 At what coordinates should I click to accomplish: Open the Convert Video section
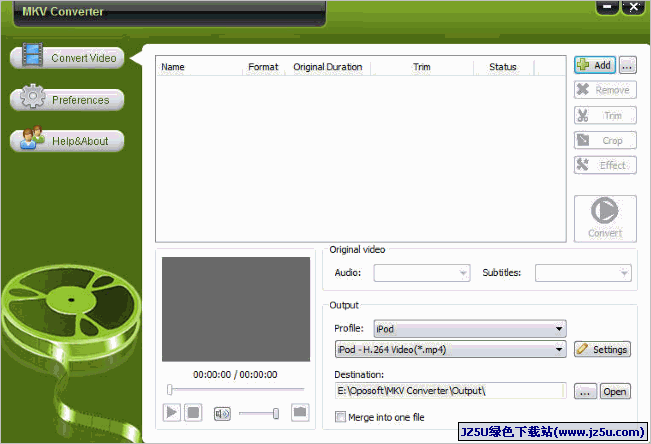click(x=67, y=58)
